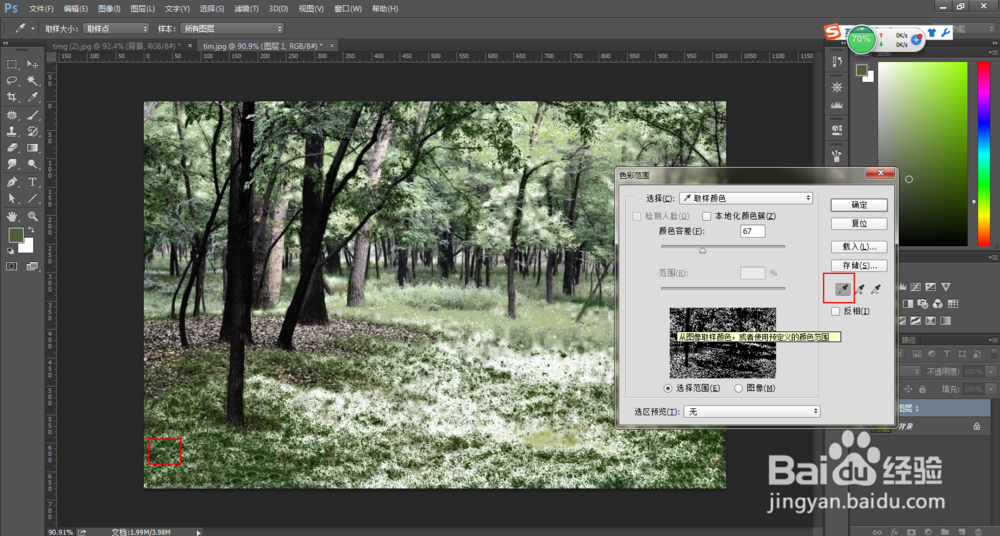This screenshot has width=1000, height=536.
Task: Select the Spot Healing Brush tool
Action: coord(12,115)
